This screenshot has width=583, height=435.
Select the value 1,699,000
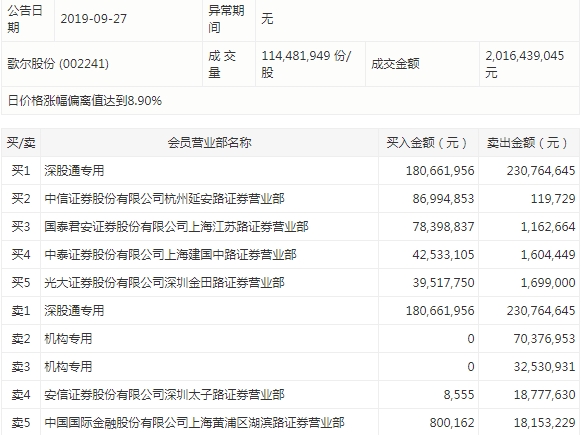click(548, 283)
